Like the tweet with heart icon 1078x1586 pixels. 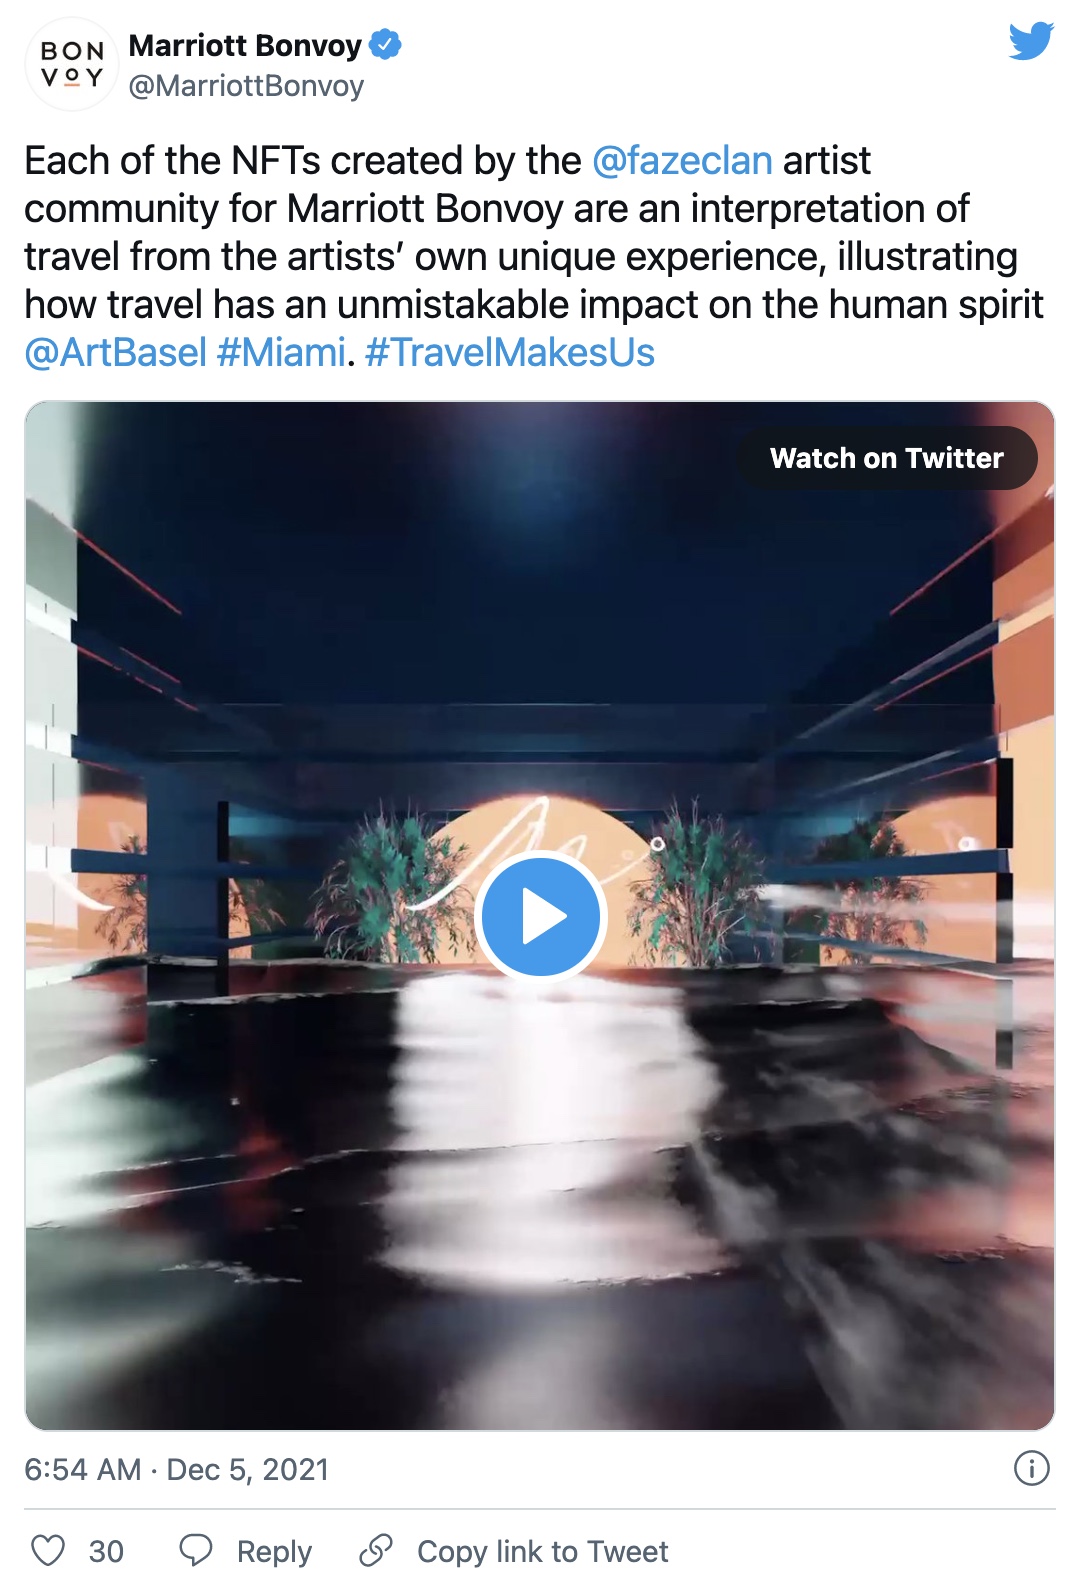[48, 1550]
